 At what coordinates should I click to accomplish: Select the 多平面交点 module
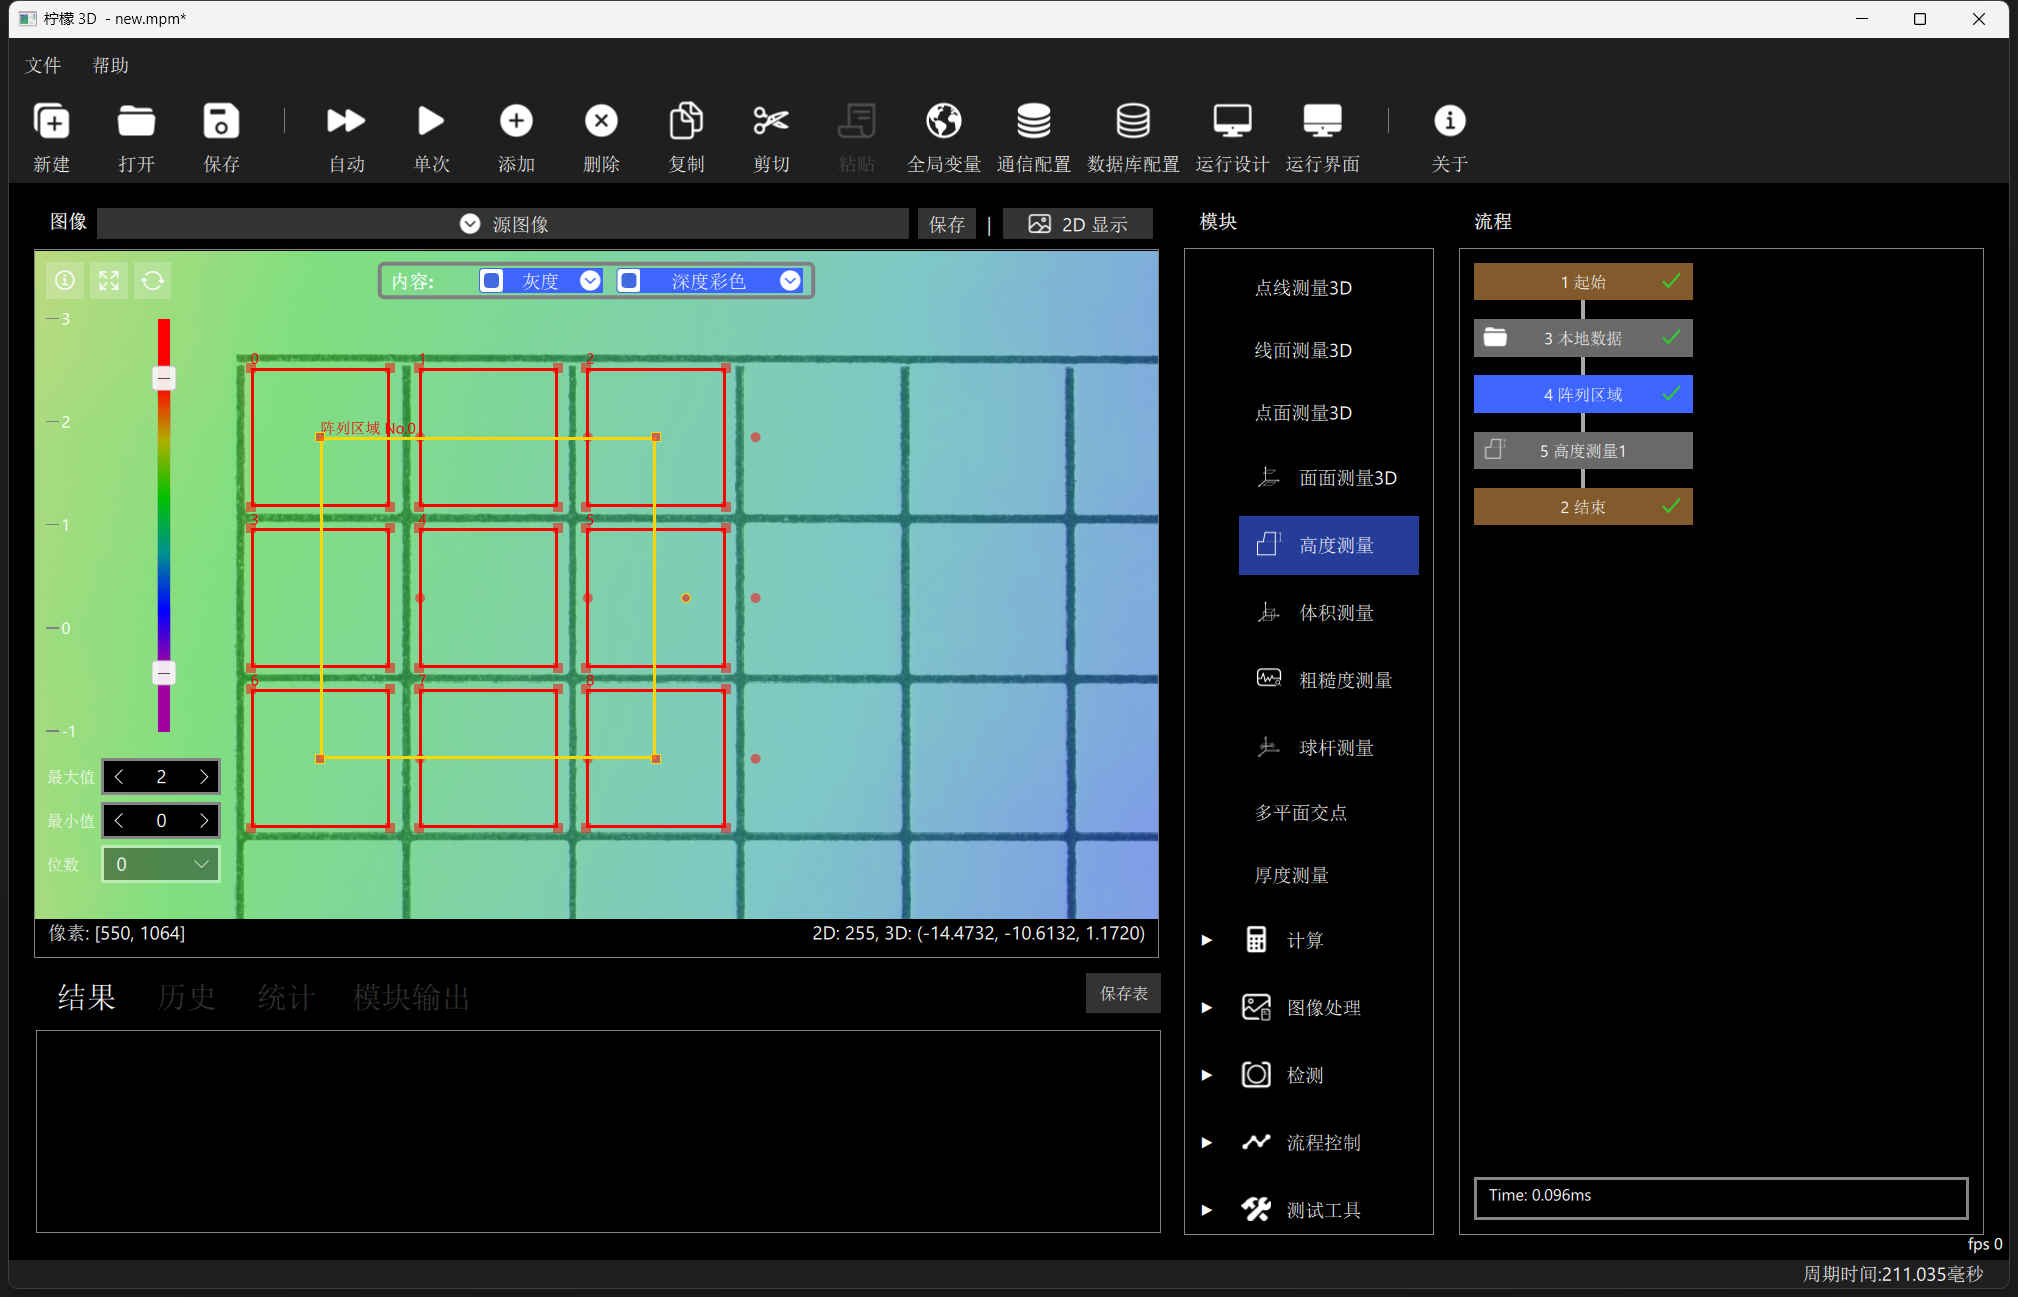[1301, 813]
